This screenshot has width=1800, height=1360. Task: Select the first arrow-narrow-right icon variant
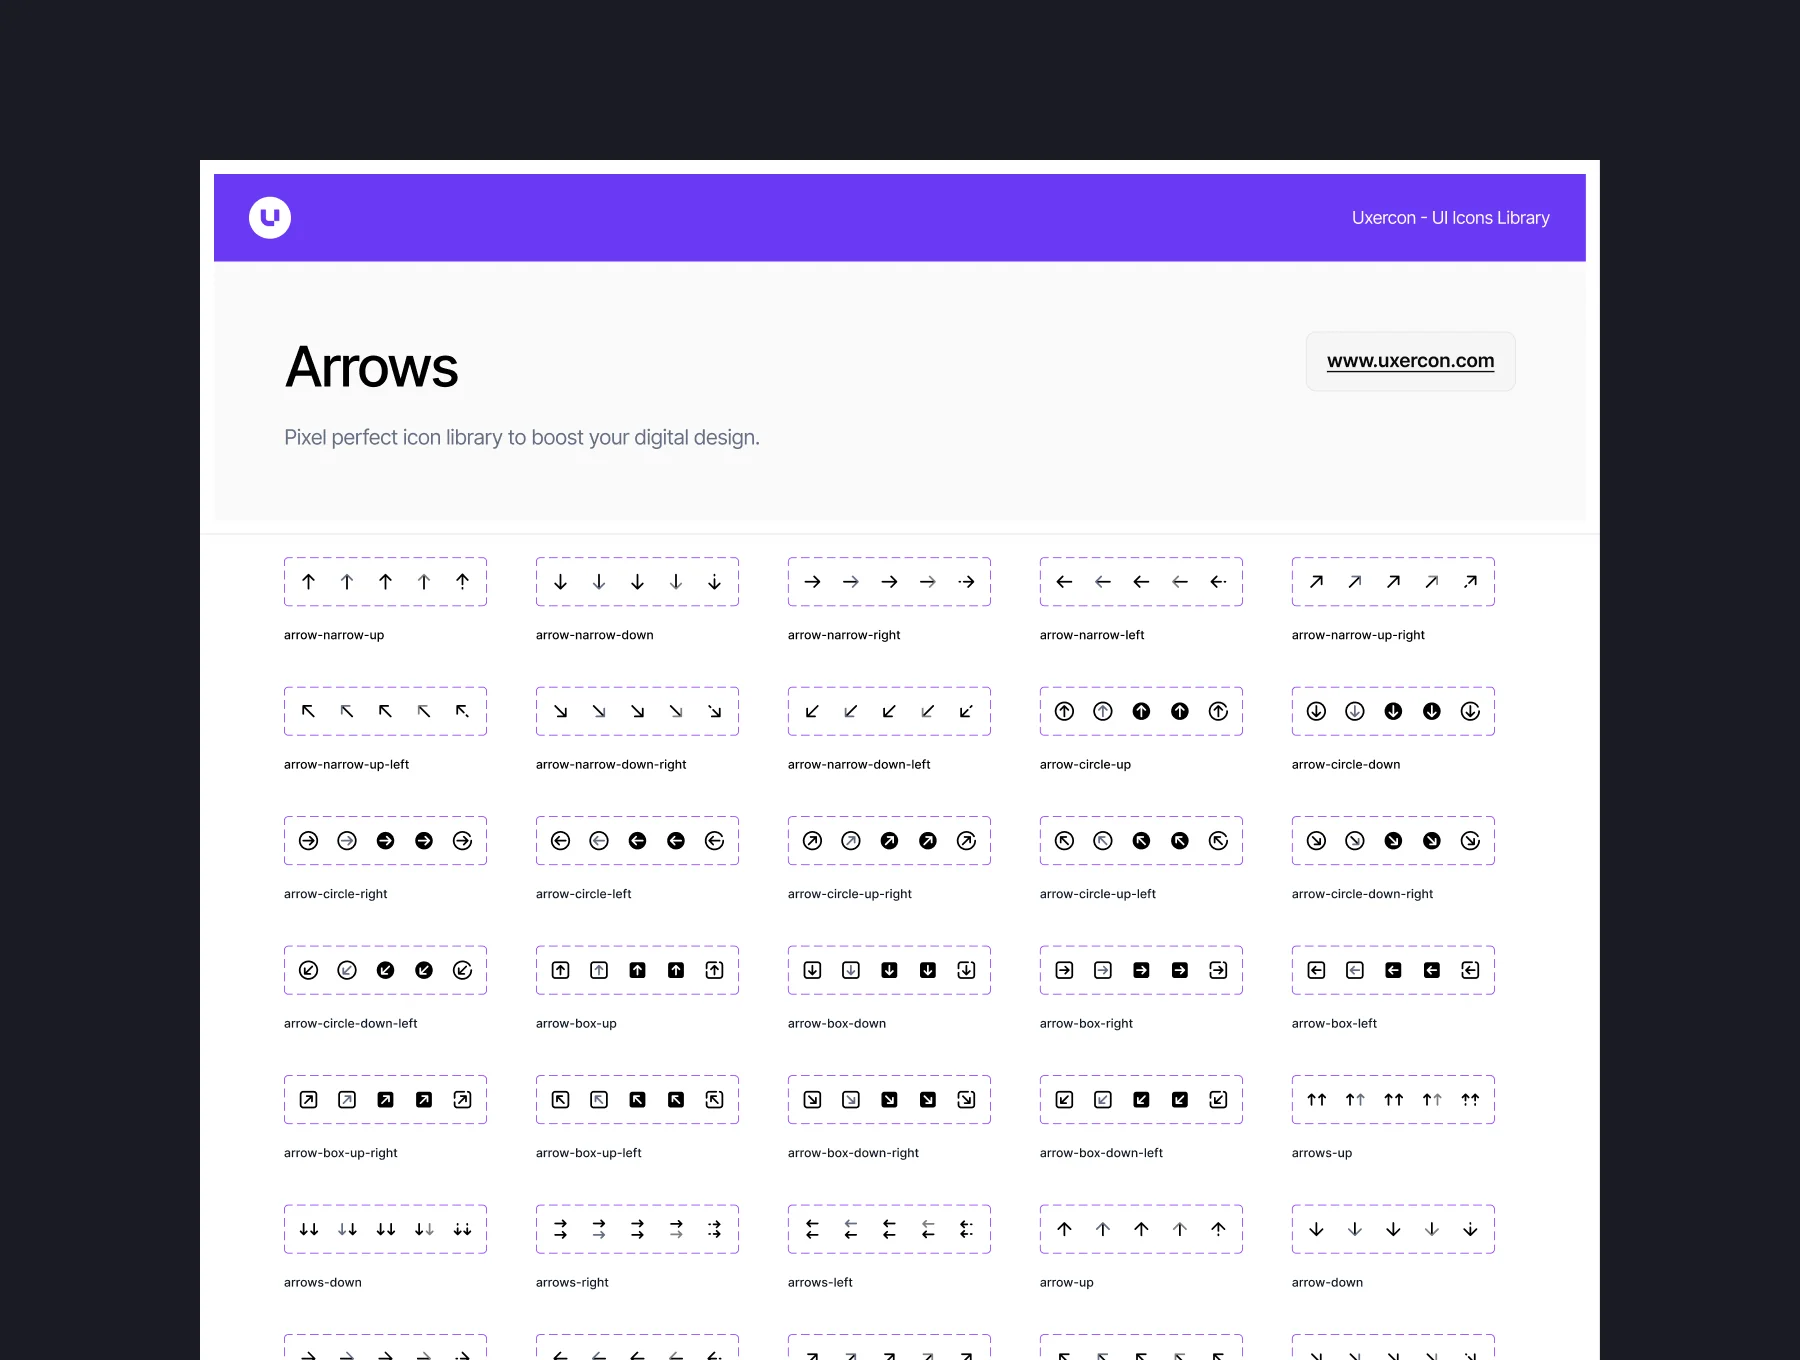[x=813, y=582]
